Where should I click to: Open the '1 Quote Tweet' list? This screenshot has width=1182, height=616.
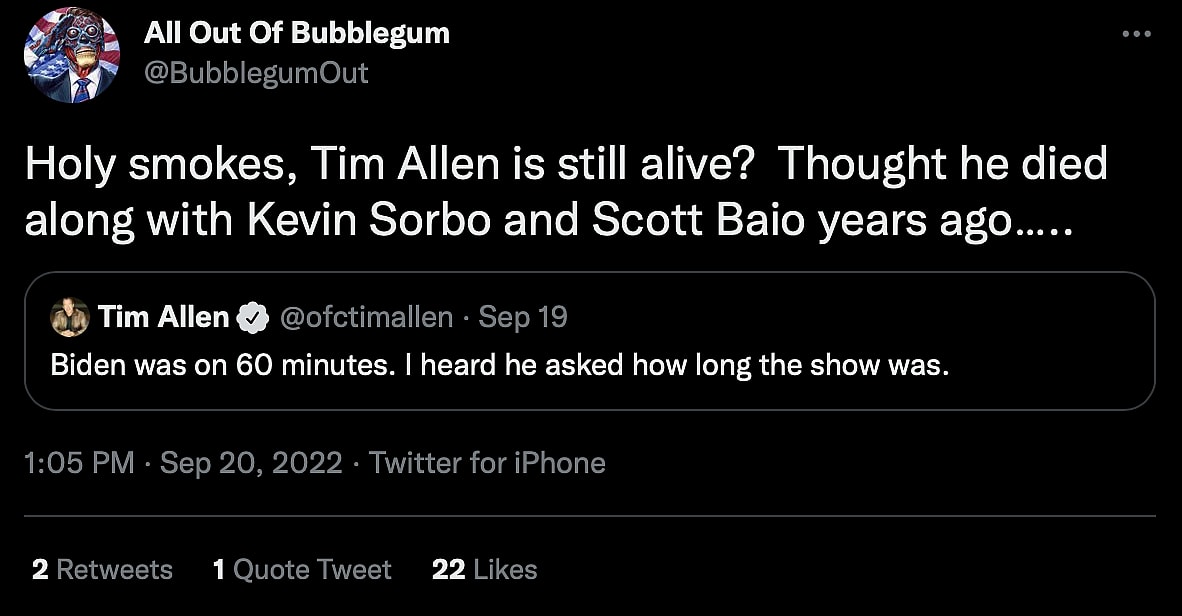302,570
